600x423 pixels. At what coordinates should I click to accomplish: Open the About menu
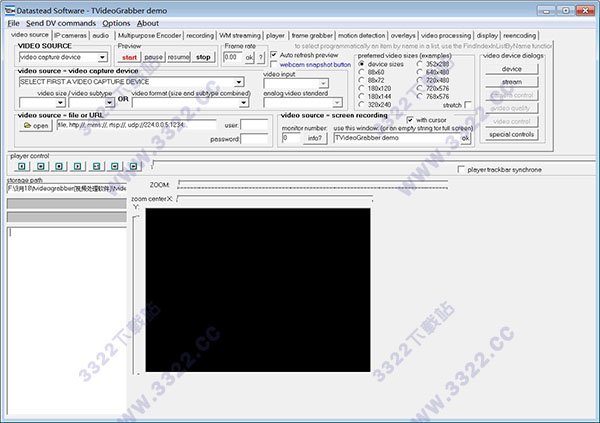point(148,23)
